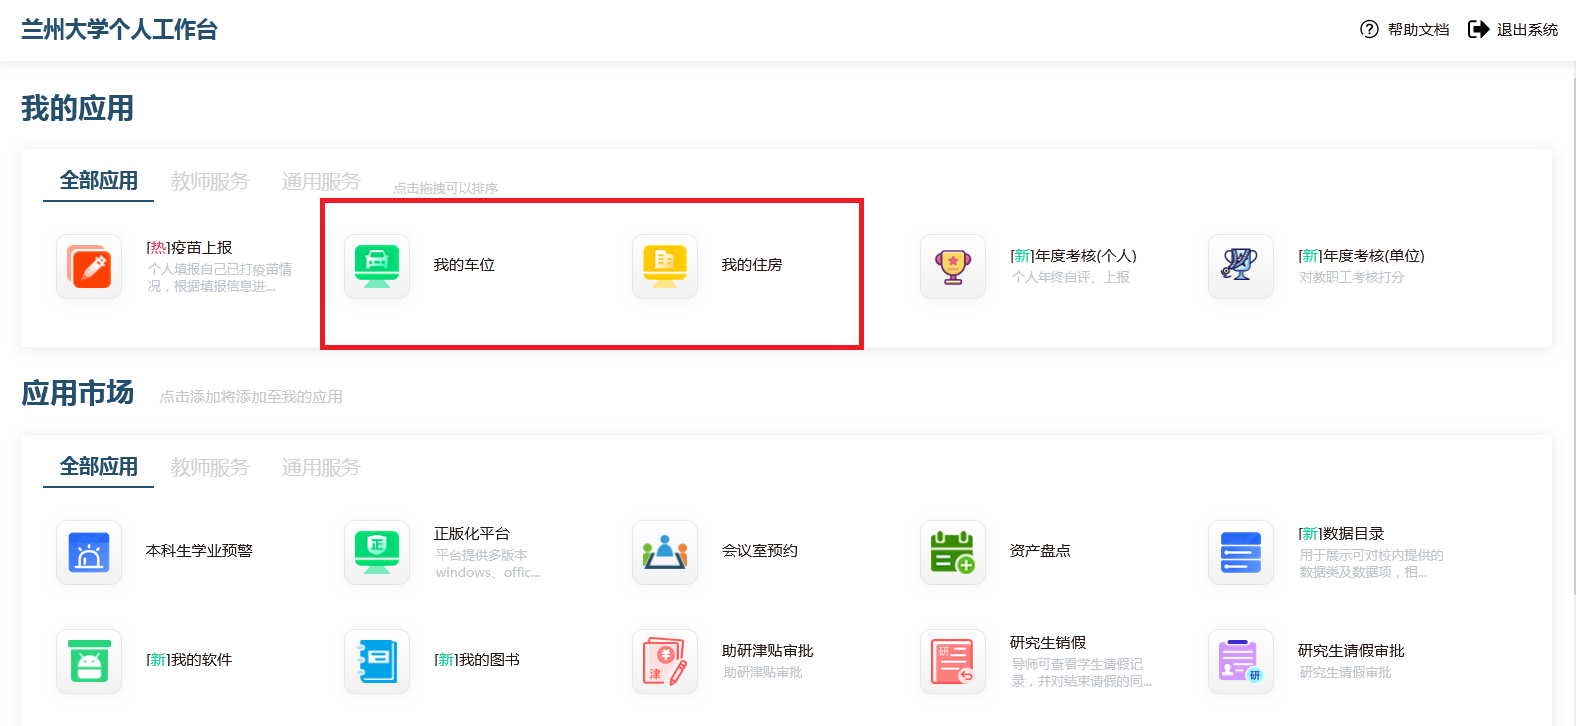Open the 资产盘点 calendar icon
Image resolution: width=1576 pixels, height=726 pixels.
click(953, 552)
